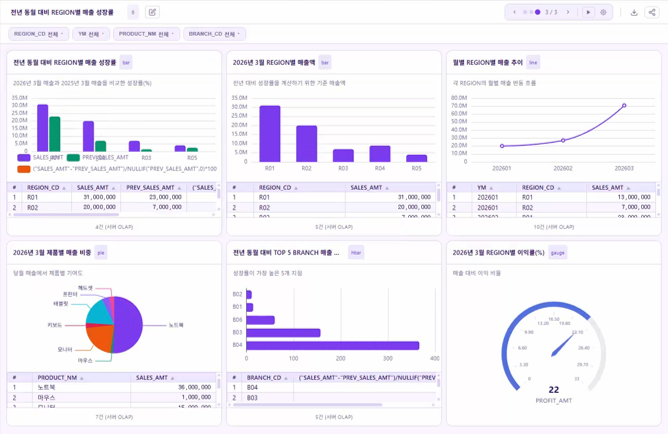Click the dashboard title 전년 동월 대비 REGION별 매출 성장률
The height and width of the screenshot is (434, 668).
pyautogui.click(x=62, y=12)
